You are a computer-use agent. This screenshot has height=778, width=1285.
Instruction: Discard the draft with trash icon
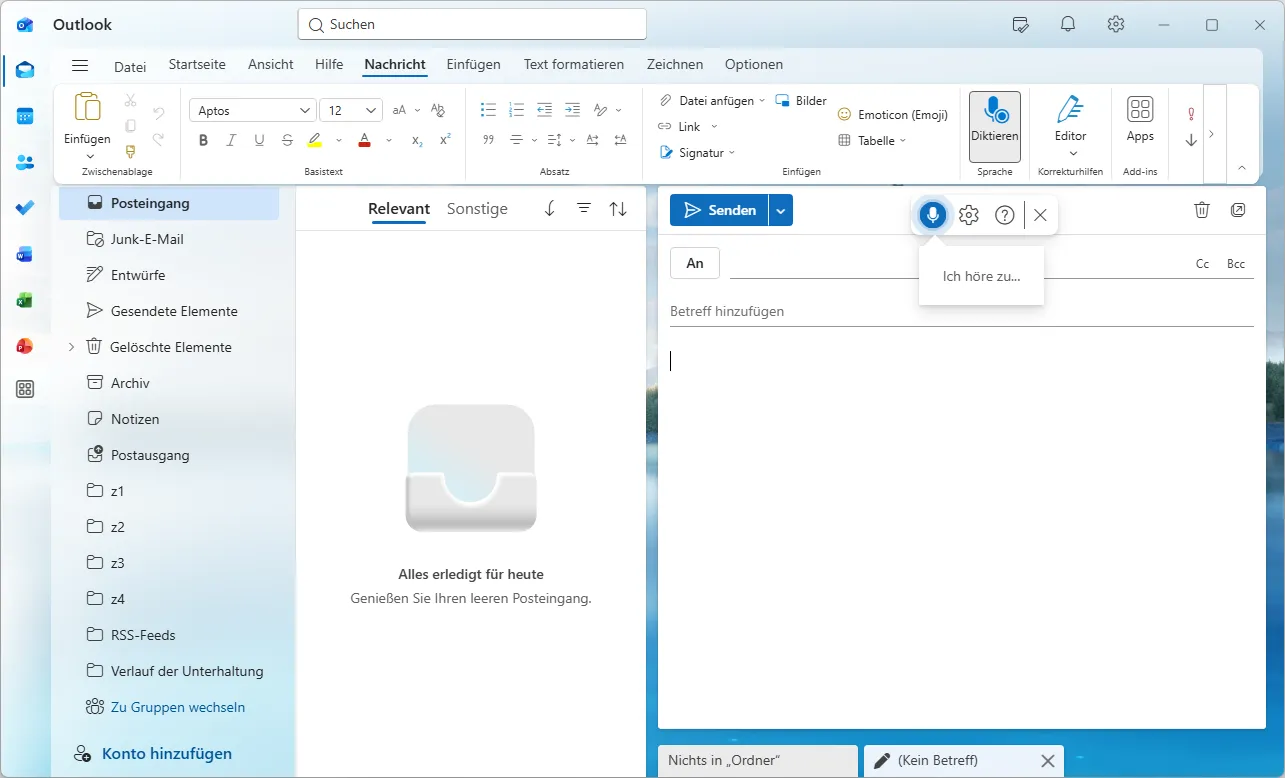click(x=1202, y=210)
